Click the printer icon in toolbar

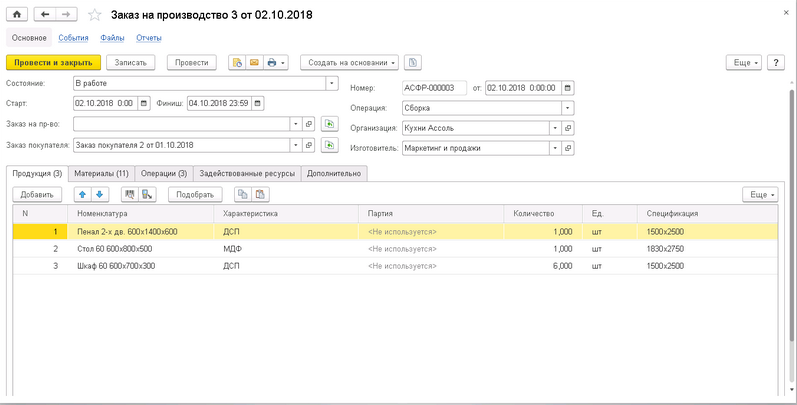pos(272,62)
